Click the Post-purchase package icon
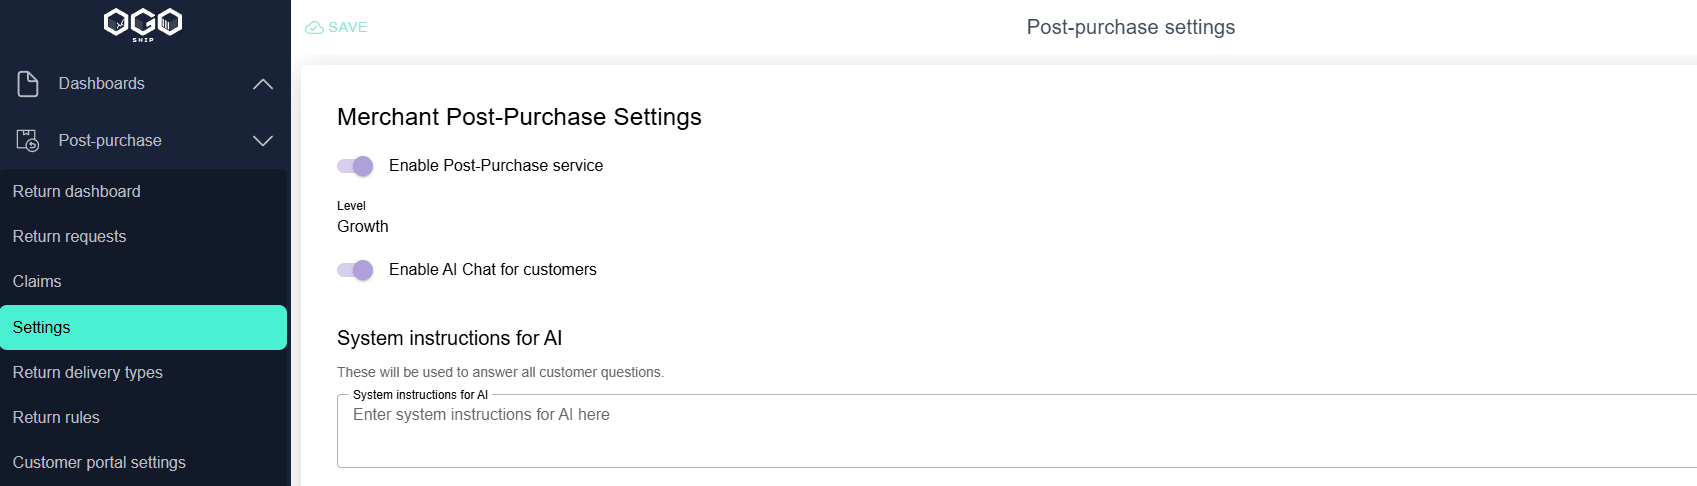This screenshot has height=486, width=1697. 28,141
